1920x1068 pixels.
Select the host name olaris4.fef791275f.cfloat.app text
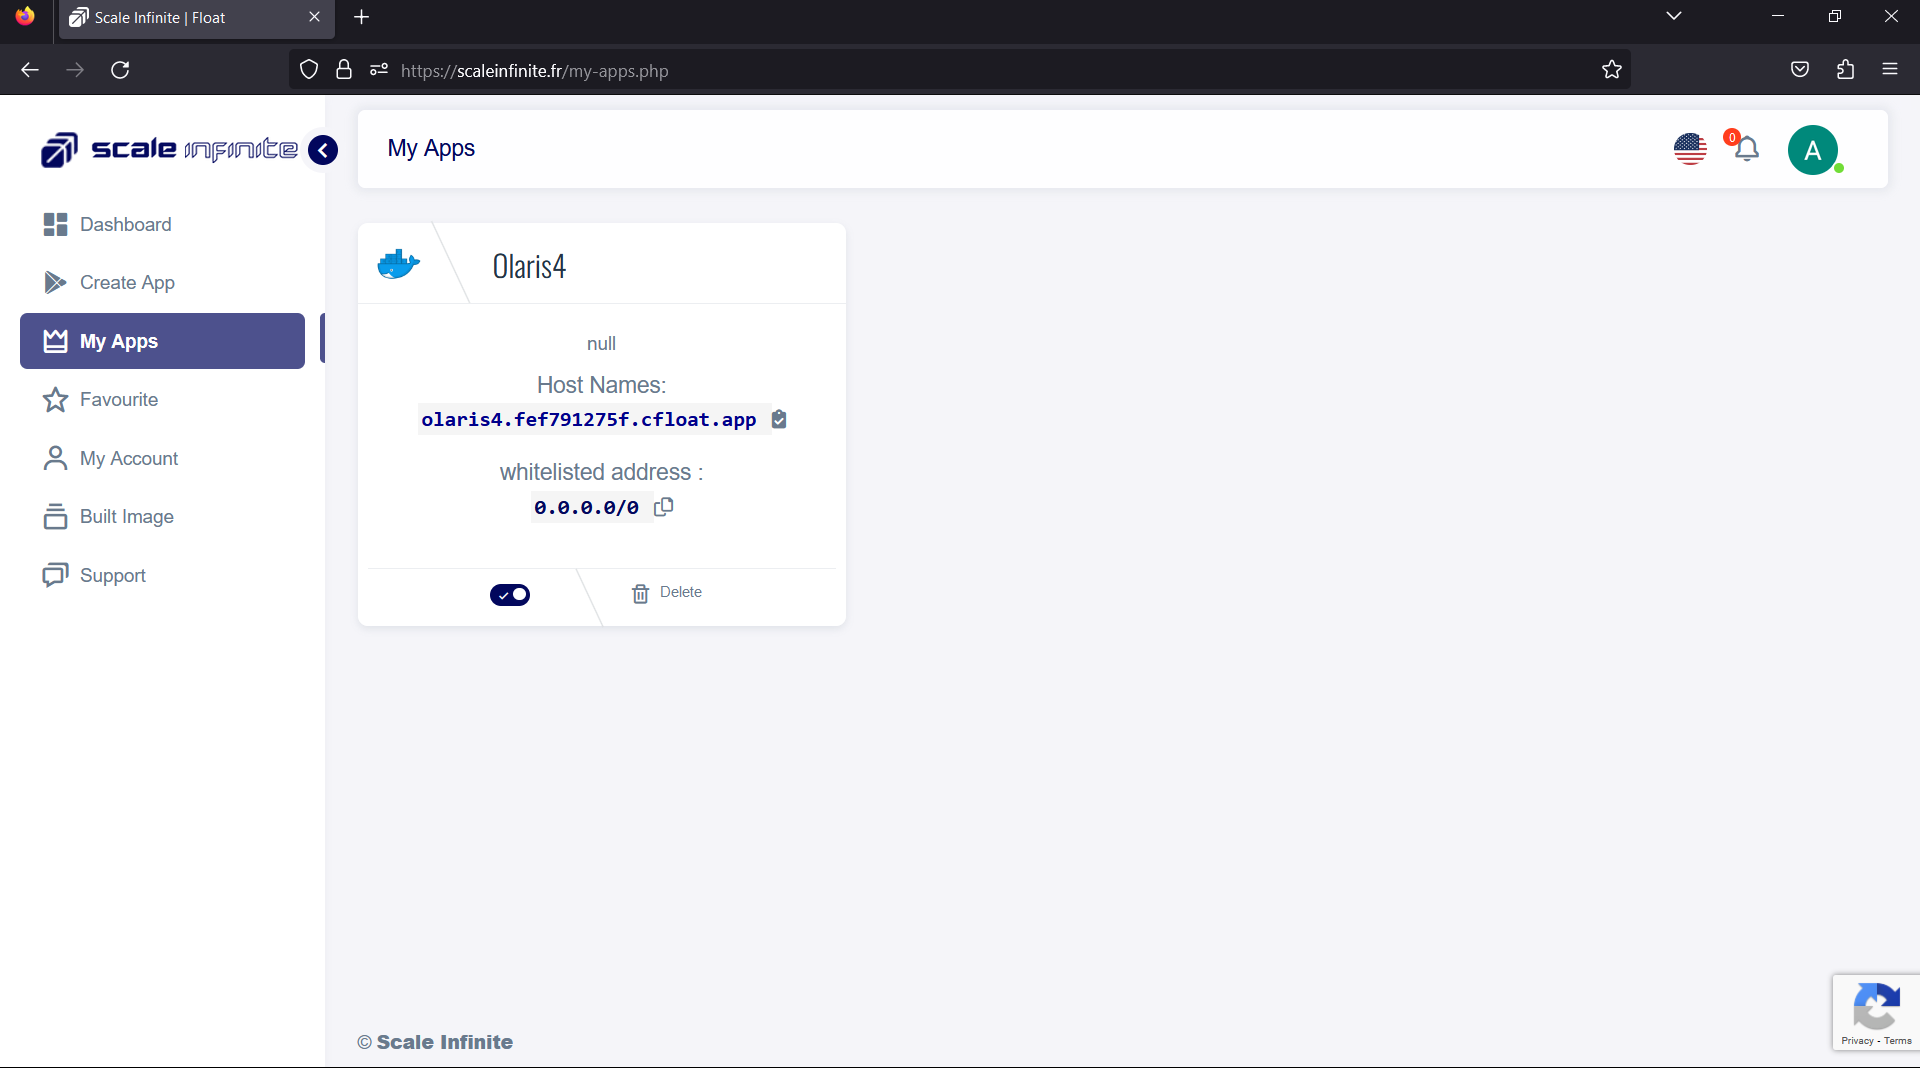click(589, 420)
